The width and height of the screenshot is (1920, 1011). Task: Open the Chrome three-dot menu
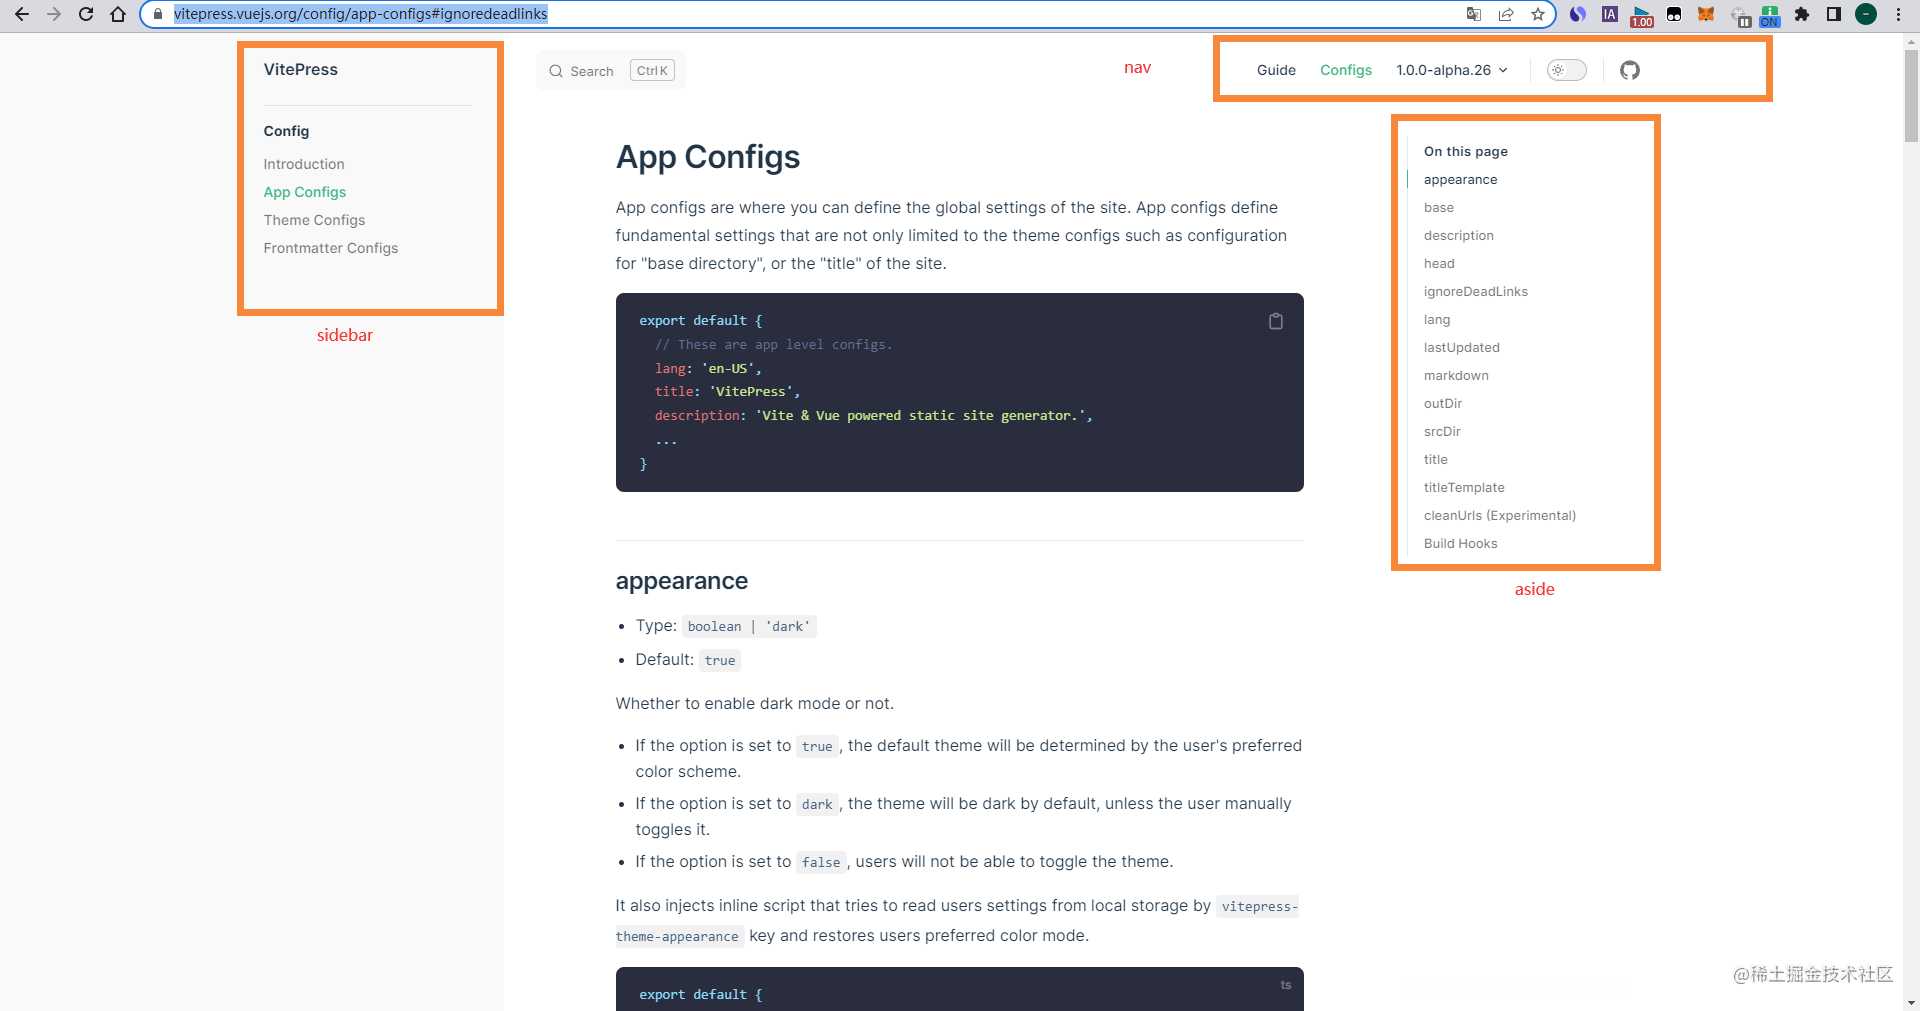click(1898, 14)
